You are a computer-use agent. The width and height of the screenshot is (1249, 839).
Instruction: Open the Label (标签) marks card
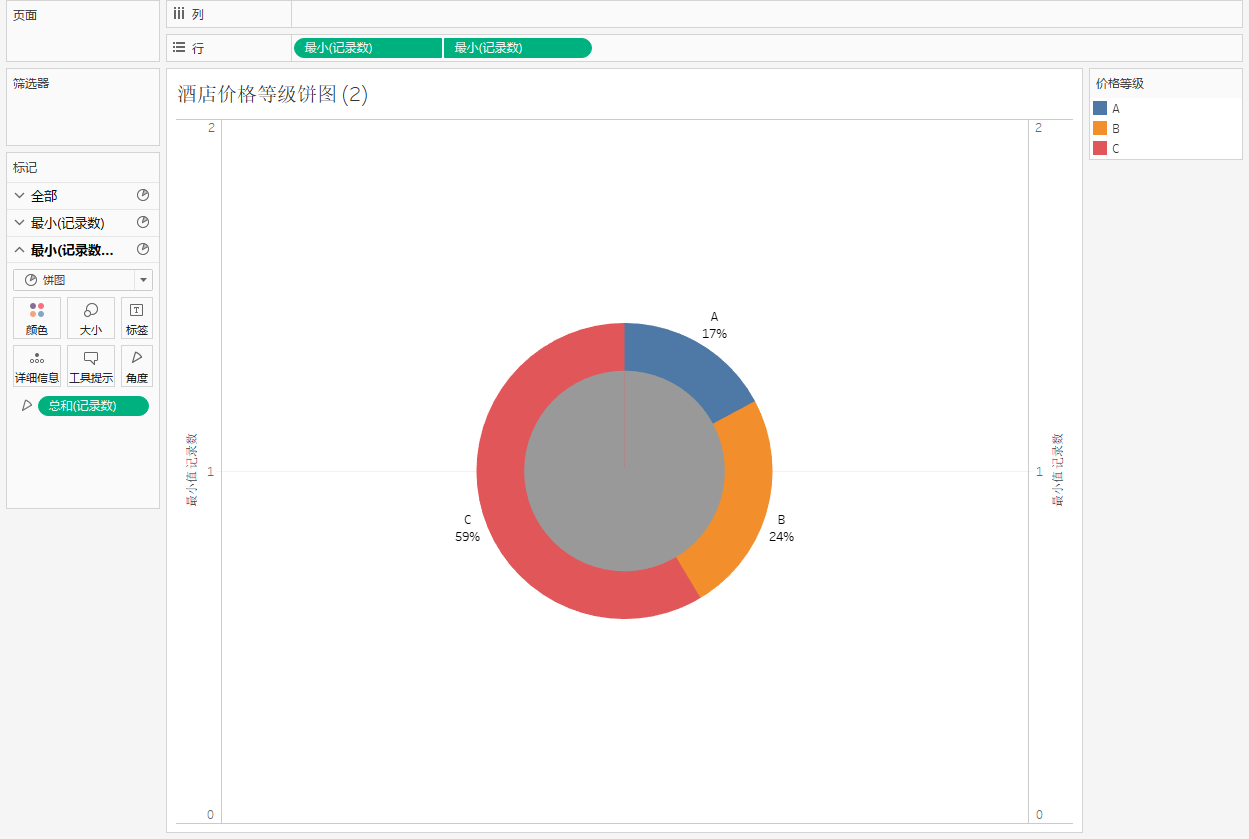click(x=137, y=318)
